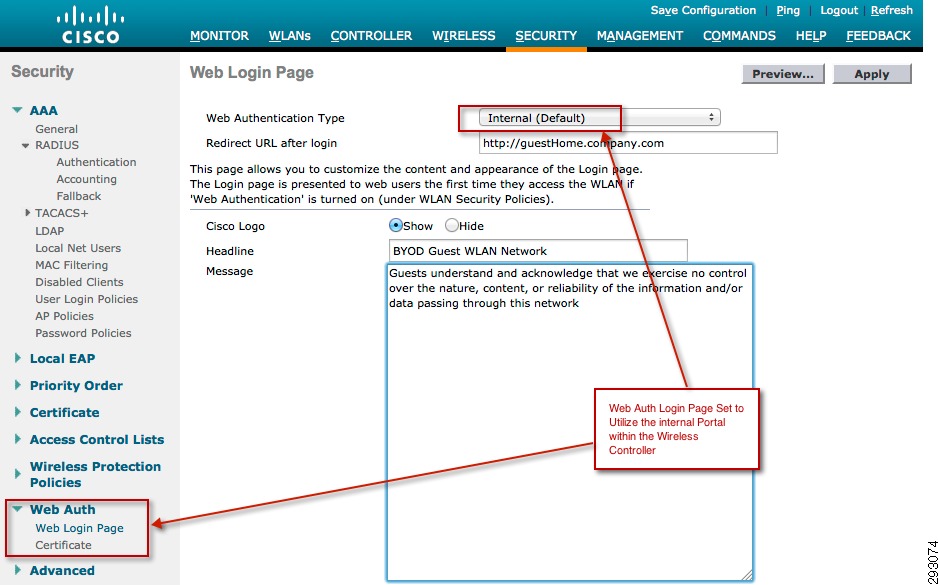Click the AAA heading link
Screen dimensions: 939x585
coord(44,110)
